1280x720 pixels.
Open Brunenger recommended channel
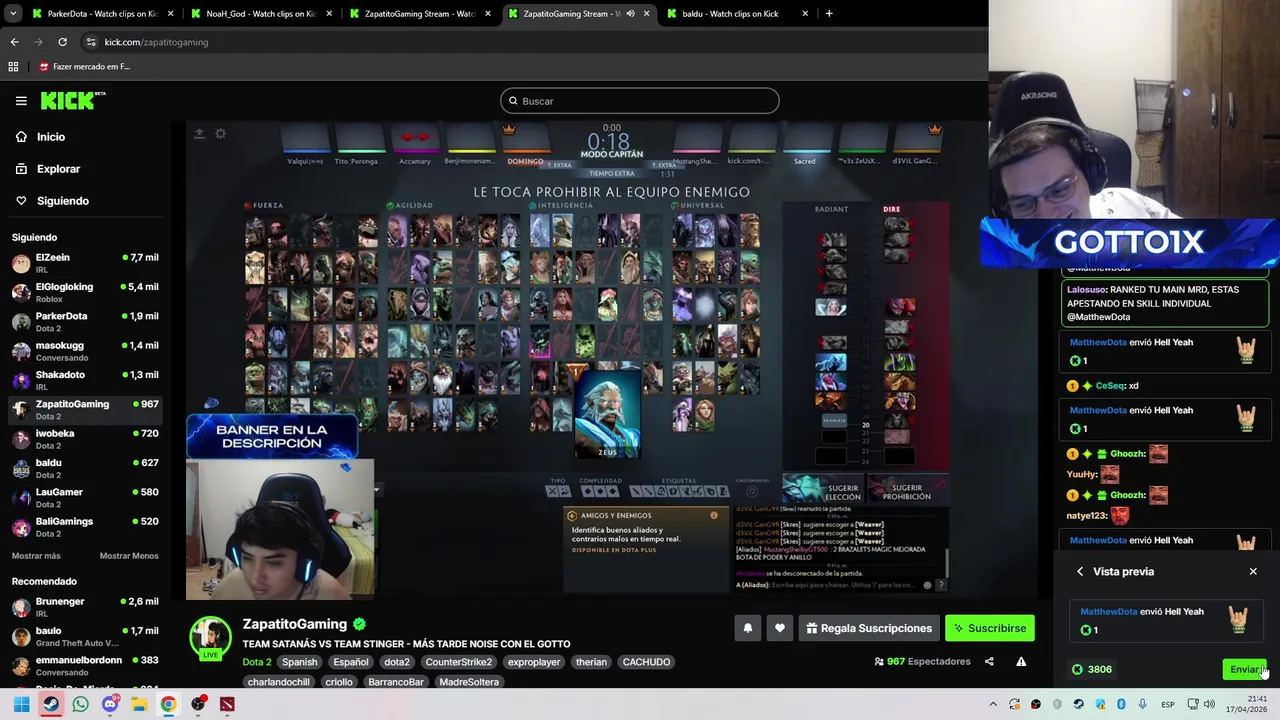[85, 607]
